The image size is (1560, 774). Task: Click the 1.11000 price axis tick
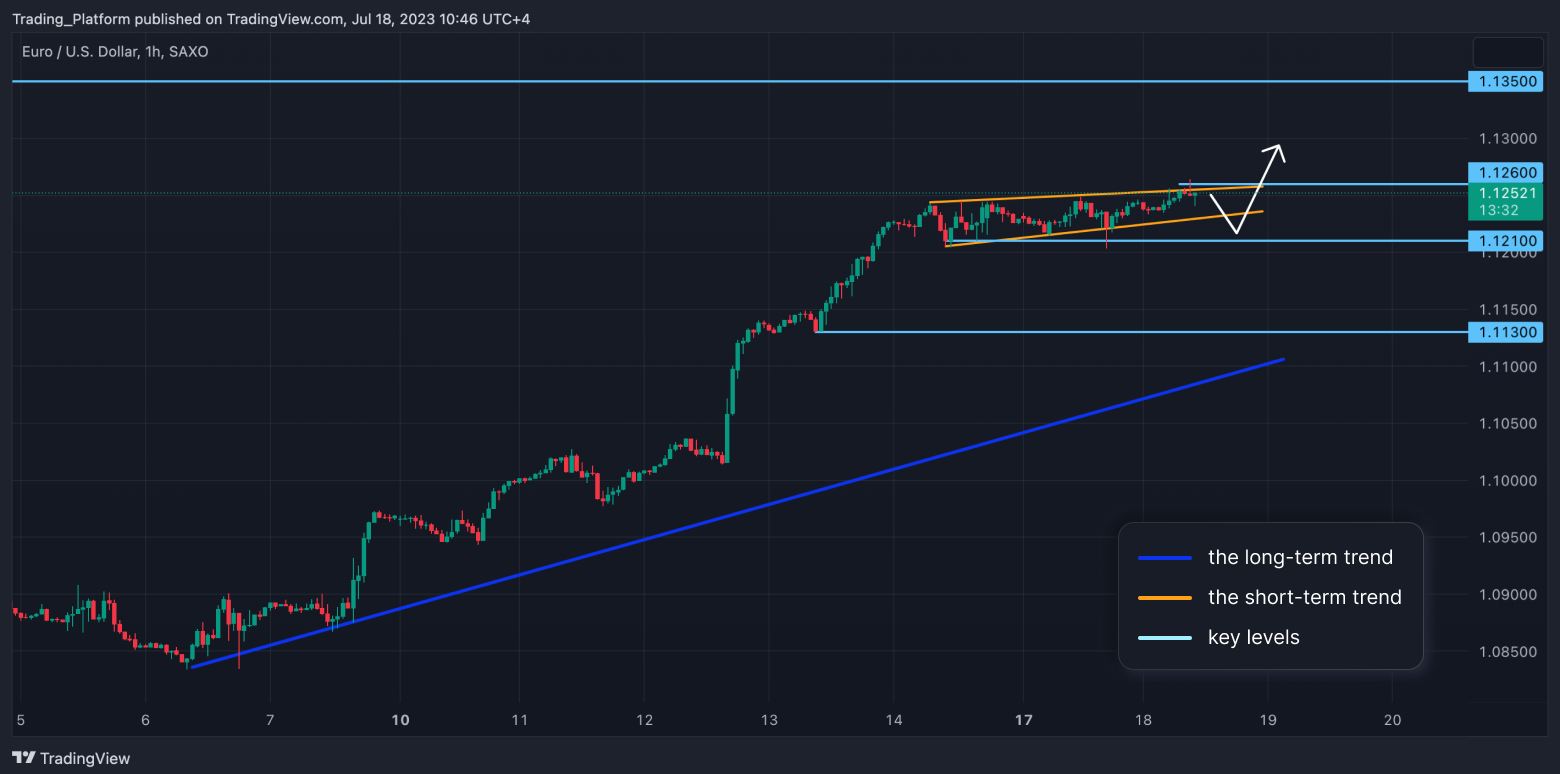click(x=1506, y=367)
